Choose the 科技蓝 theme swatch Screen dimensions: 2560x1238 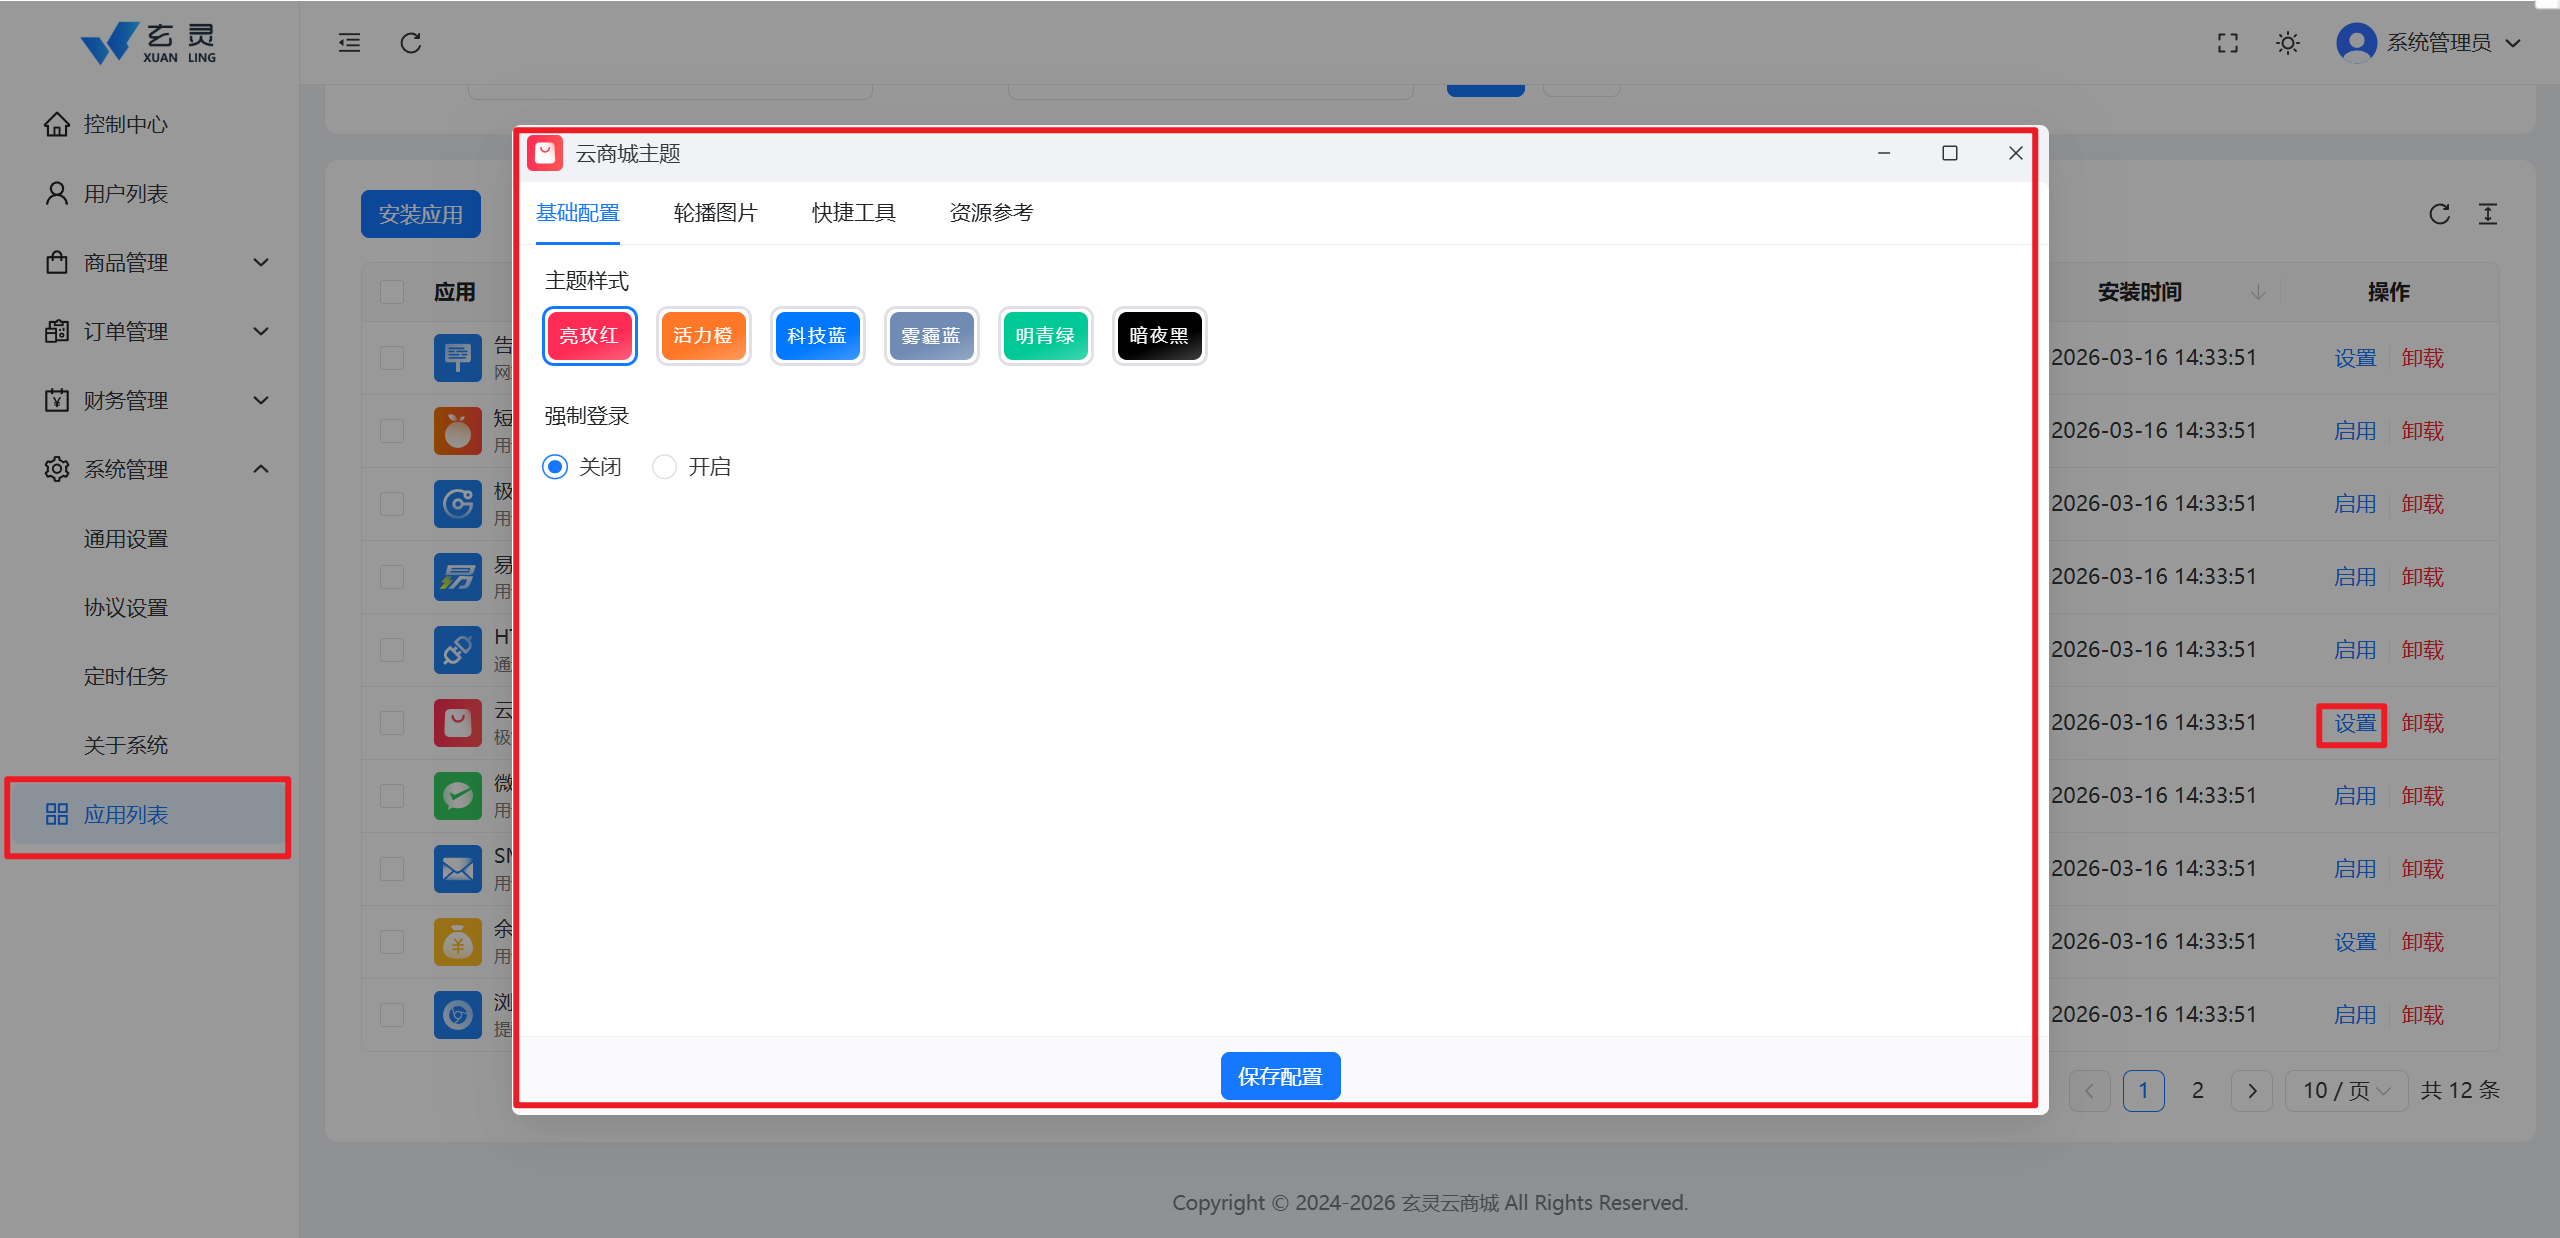point(817,336)
